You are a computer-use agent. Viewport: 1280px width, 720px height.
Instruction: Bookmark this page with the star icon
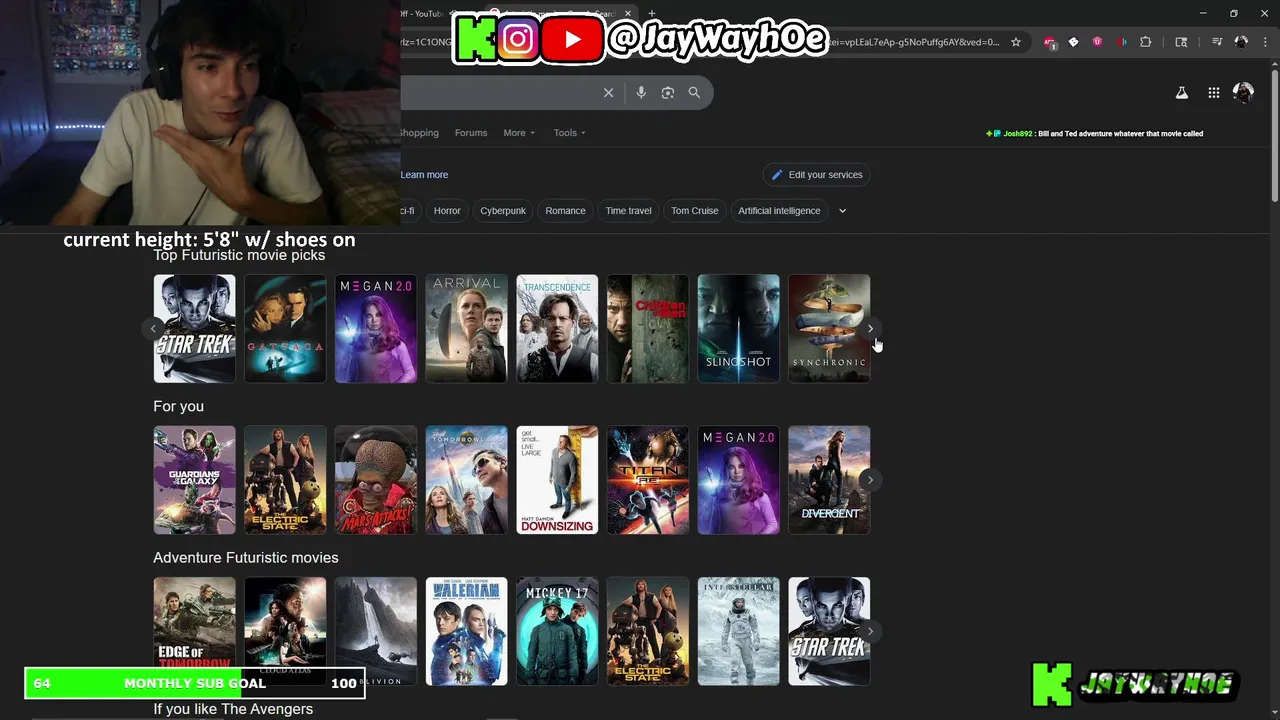(1016, 42)
